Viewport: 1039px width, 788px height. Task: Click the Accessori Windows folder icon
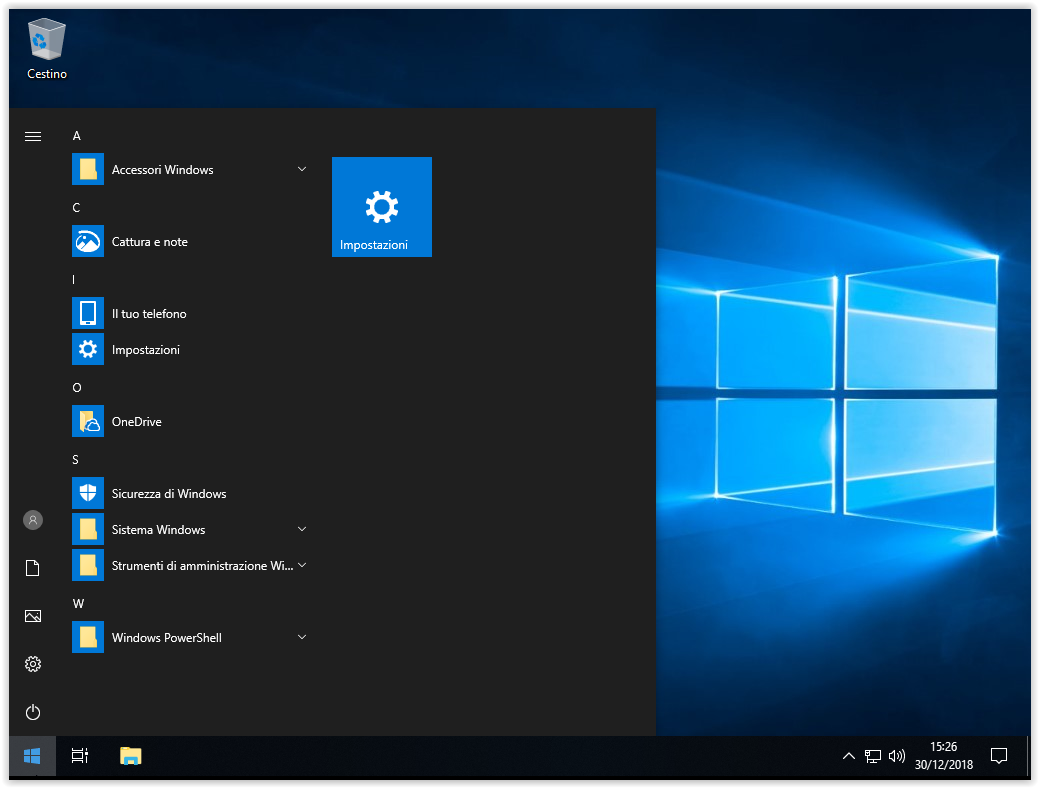87,169
